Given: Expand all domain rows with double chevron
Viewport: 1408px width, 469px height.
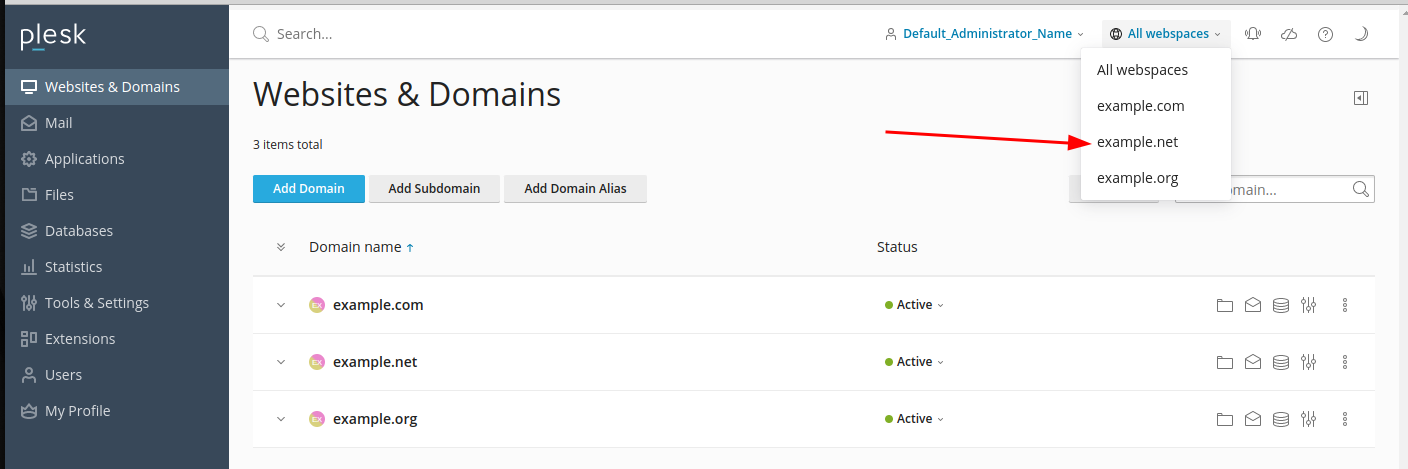Looking at the screenshot, I should click(281, 247).
